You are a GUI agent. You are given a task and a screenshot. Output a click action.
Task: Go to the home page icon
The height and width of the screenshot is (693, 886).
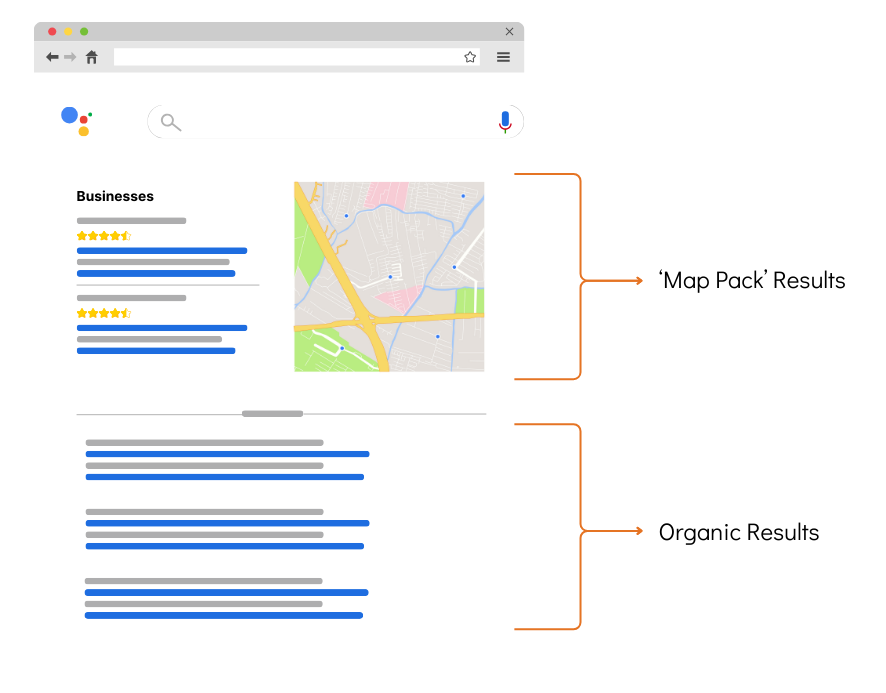click(x=92, y=57)
